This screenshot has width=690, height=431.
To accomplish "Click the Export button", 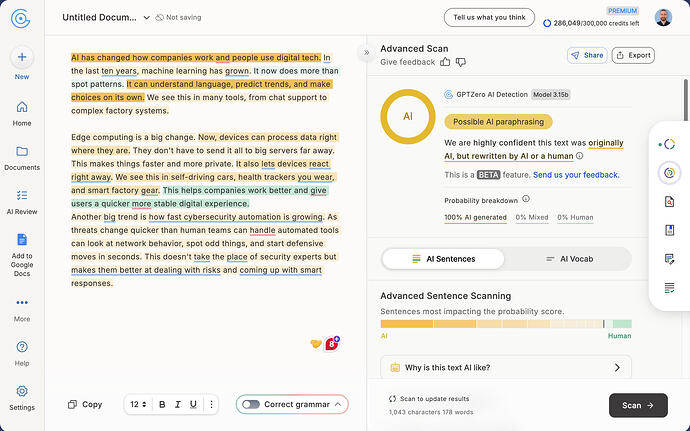I will pyautogui.click(x=633, y=55).
